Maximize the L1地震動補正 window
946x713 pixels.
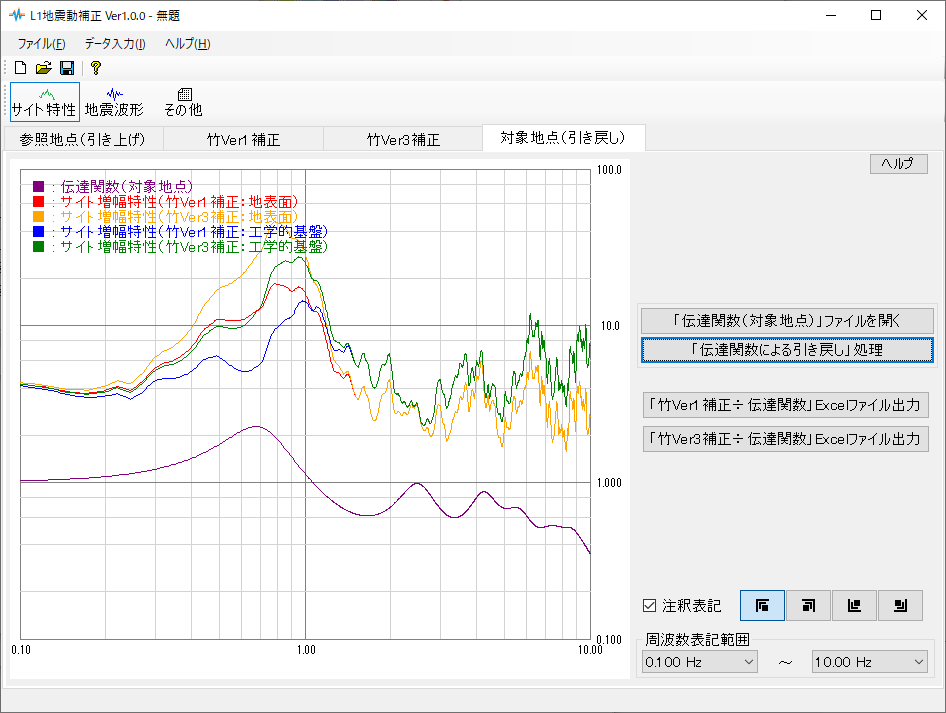(x=876, y=15)
